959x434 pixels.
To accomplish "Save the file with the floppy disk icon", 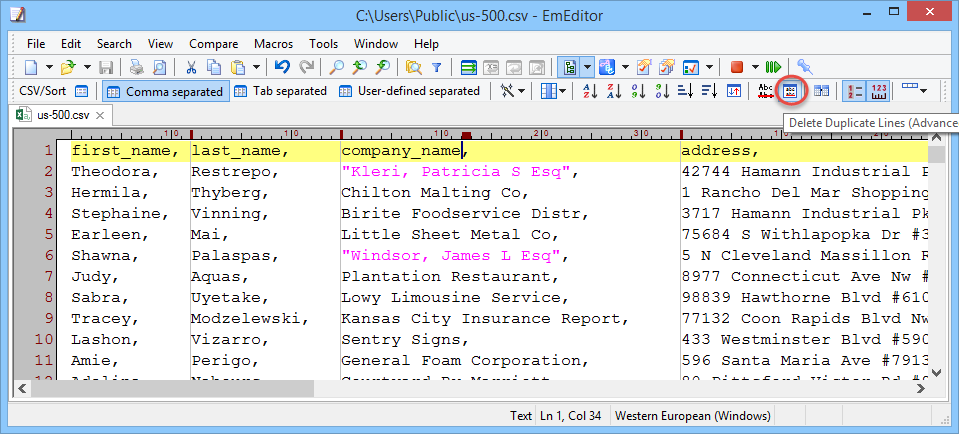I will [x=106, y=67].
